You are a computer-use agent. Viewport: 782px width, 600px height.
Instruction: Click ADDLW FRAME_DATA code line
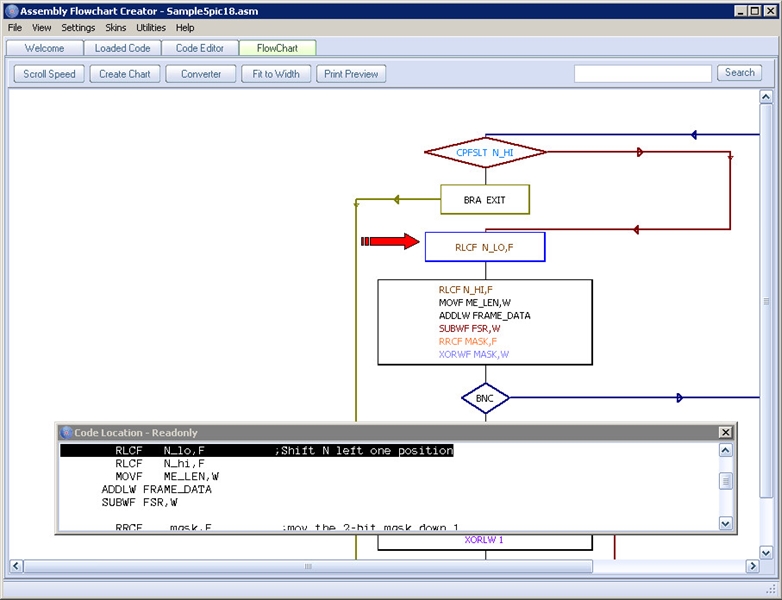click(x=157, y=490)
